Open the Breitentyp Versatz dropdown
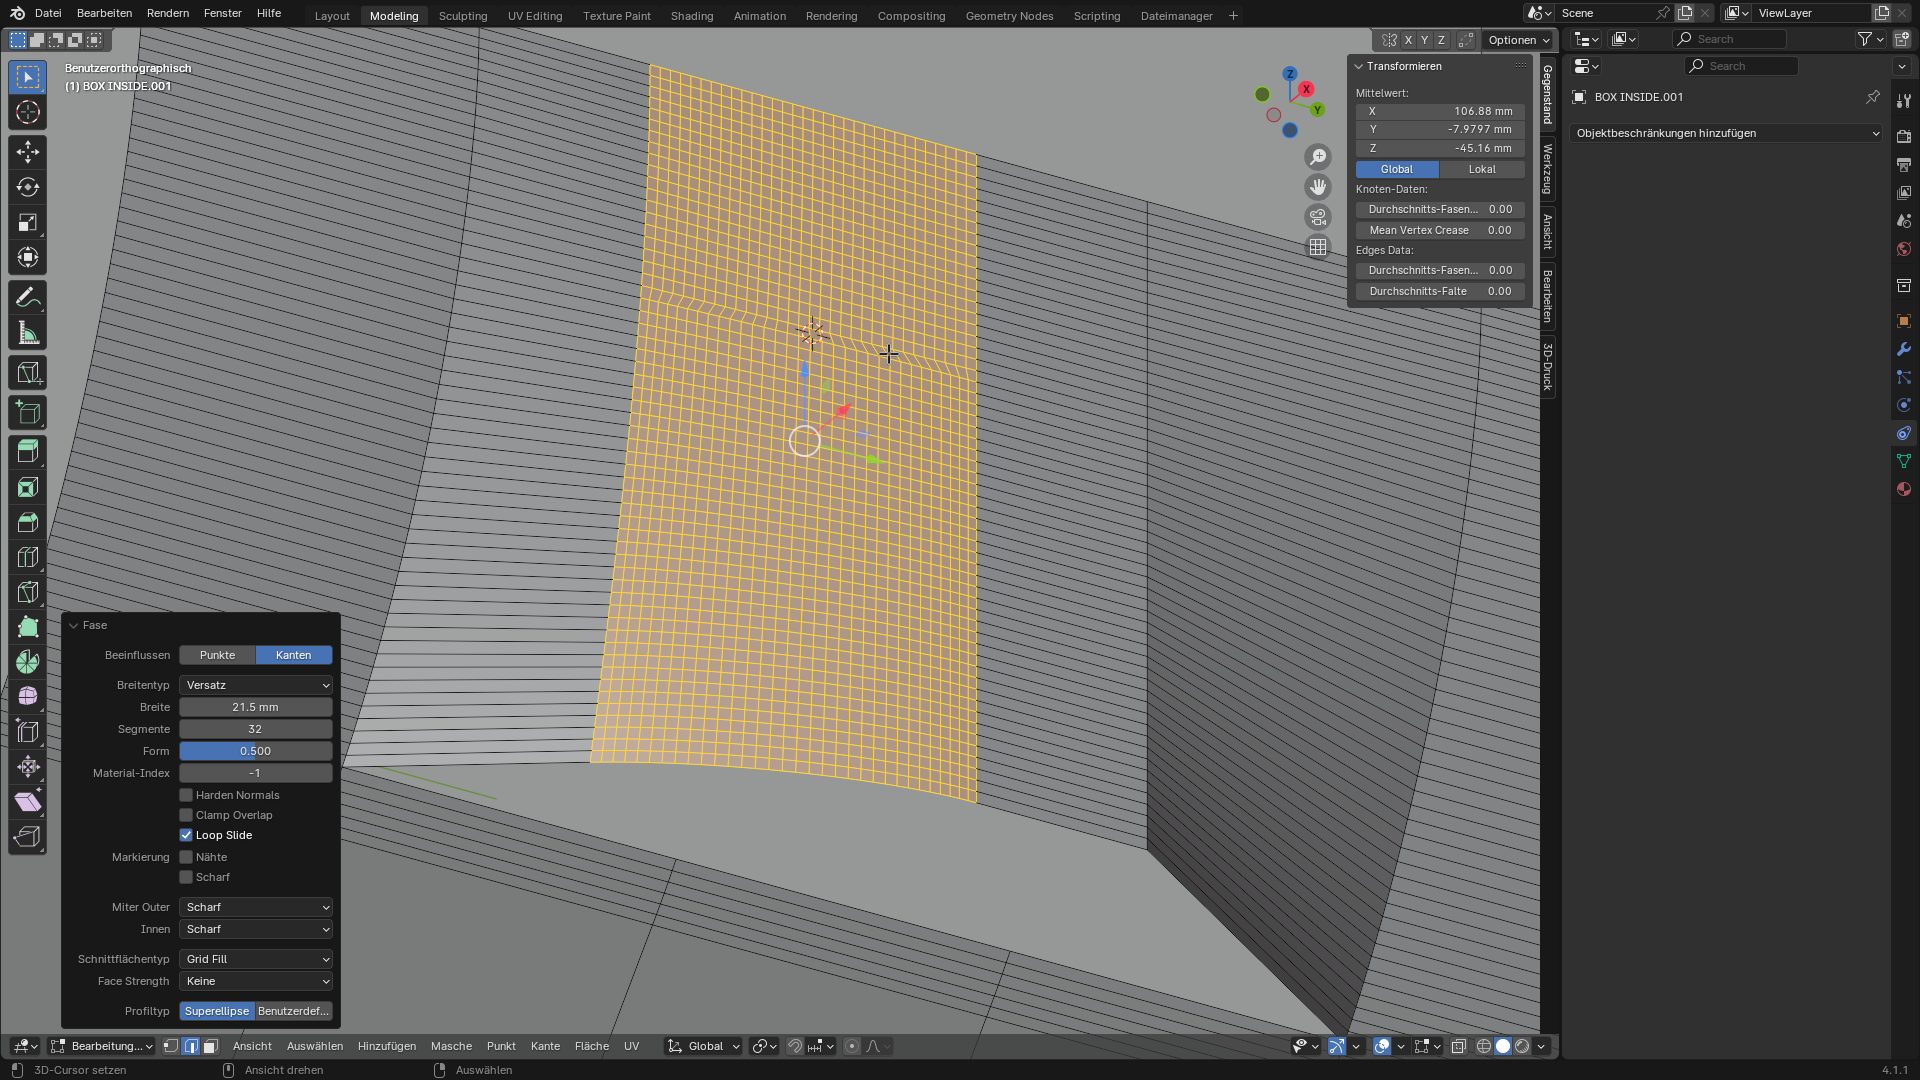 (256, 685)
